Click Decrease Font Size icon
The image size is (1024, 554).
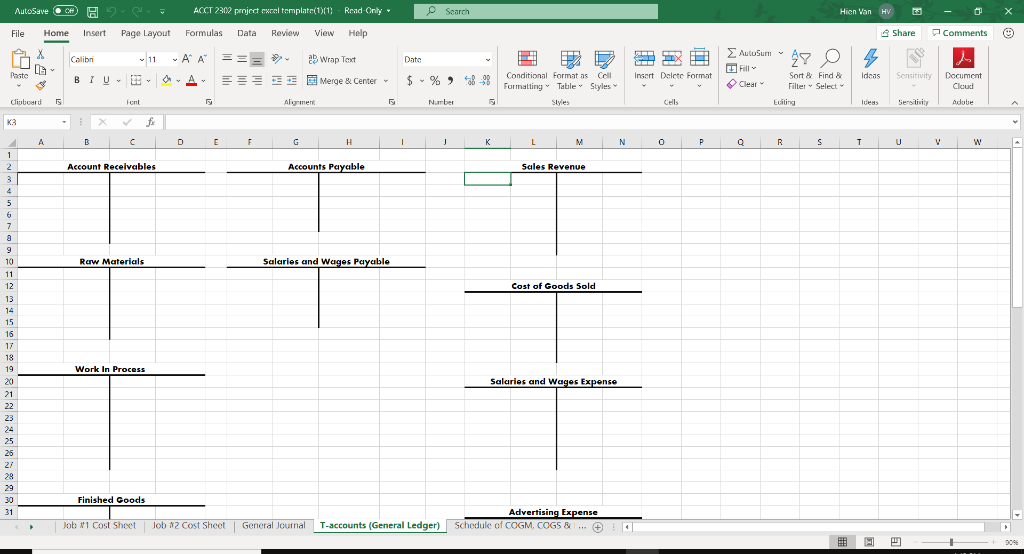[202, 59]
